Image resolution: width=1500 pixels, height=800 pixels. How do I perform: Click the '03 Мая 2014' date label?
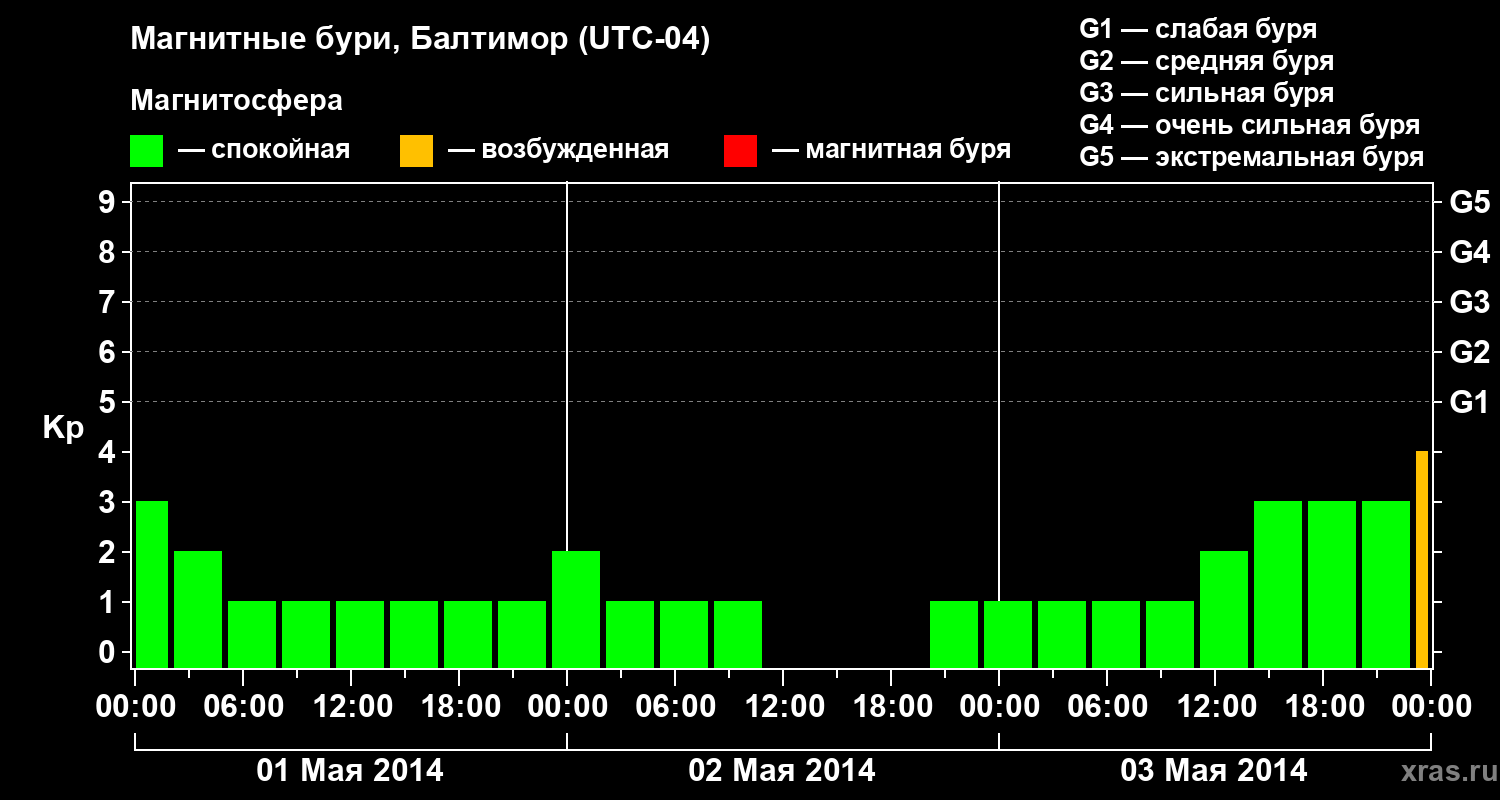[x=1214, y=771]
